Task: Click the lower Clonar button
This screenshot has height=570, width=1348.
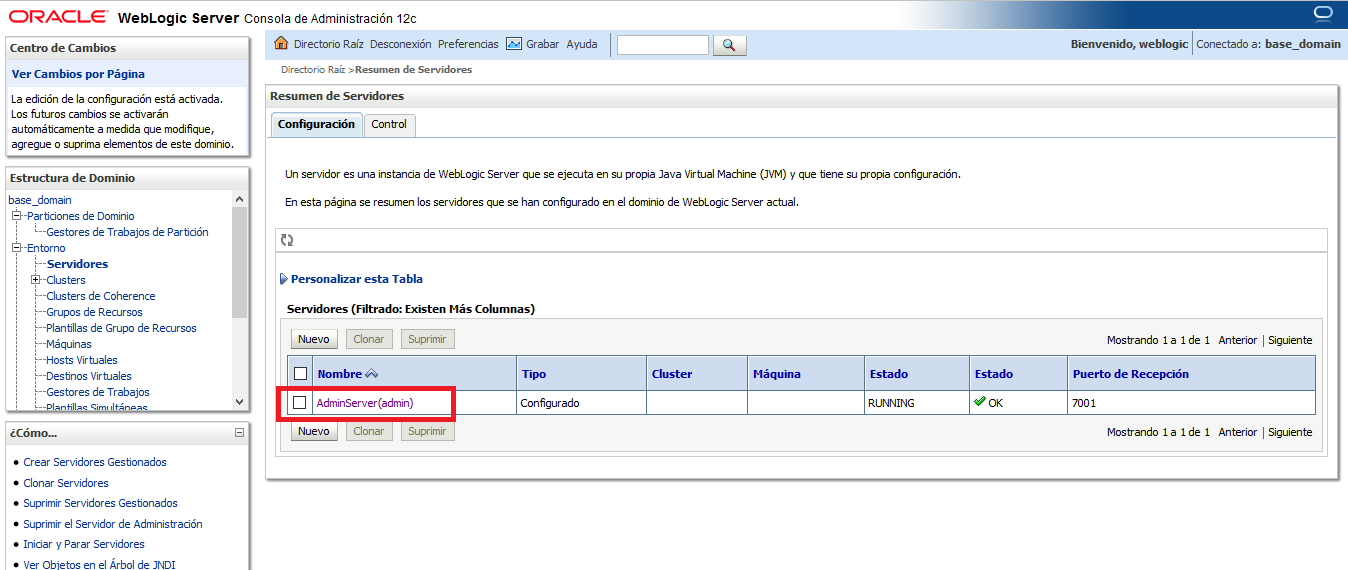Action: pos(369,431)
